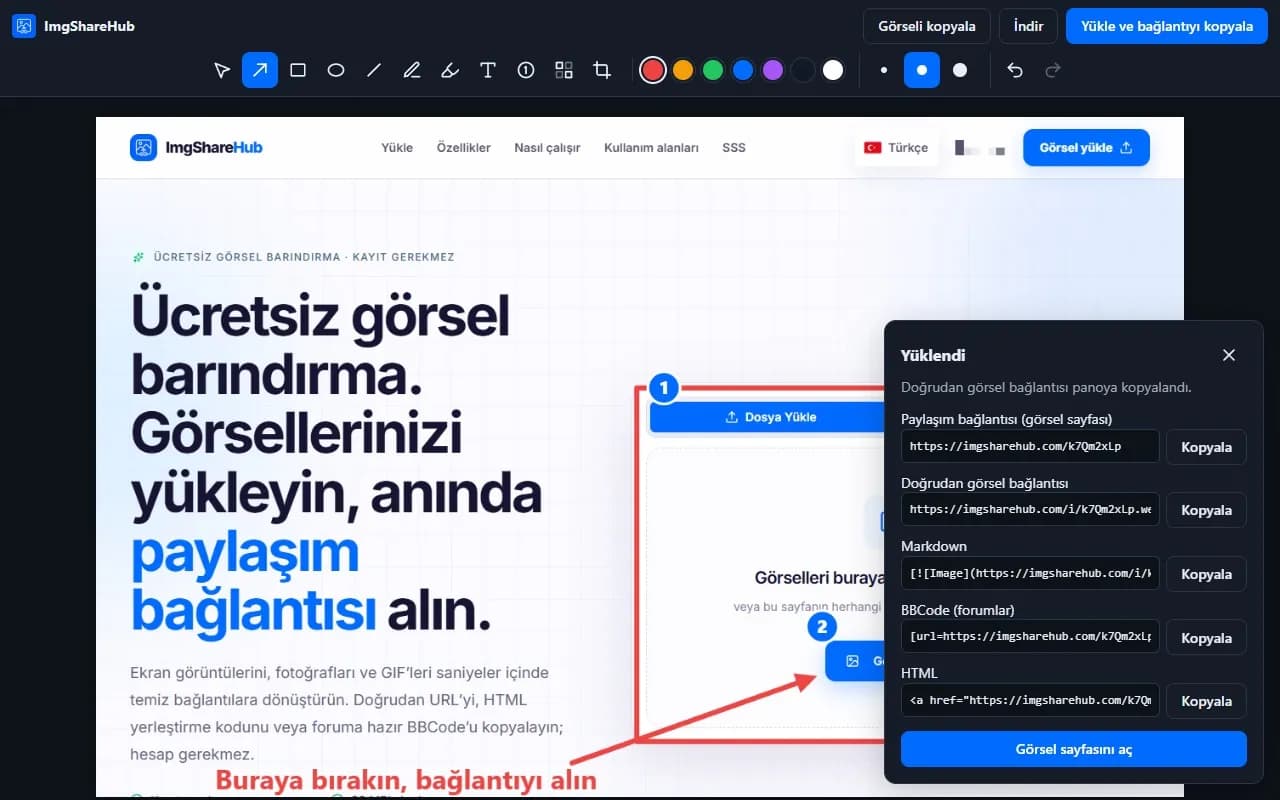Image resolution: width=1280 pixels, height=800 pixels.
Task: Select the pointer selection tool
Action: [222, 70]
